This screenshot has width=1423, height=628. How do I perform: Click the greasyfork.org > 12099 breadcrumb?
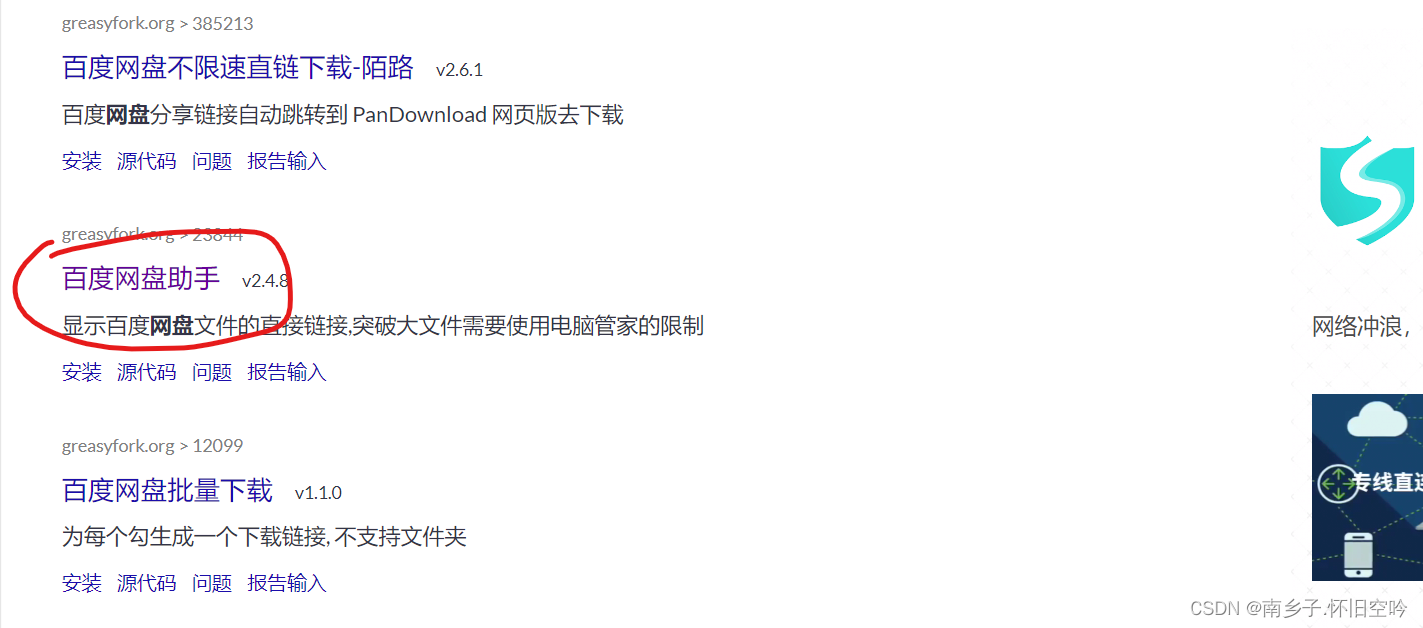152,445
